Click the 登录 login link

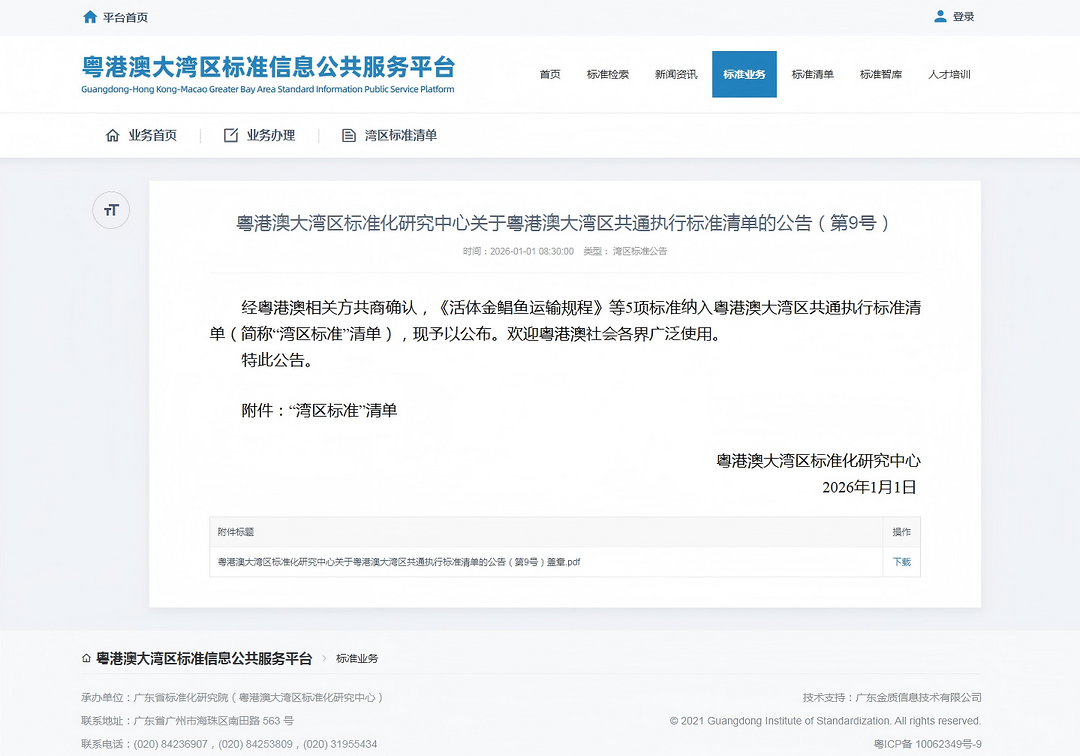tap(963, 17)
